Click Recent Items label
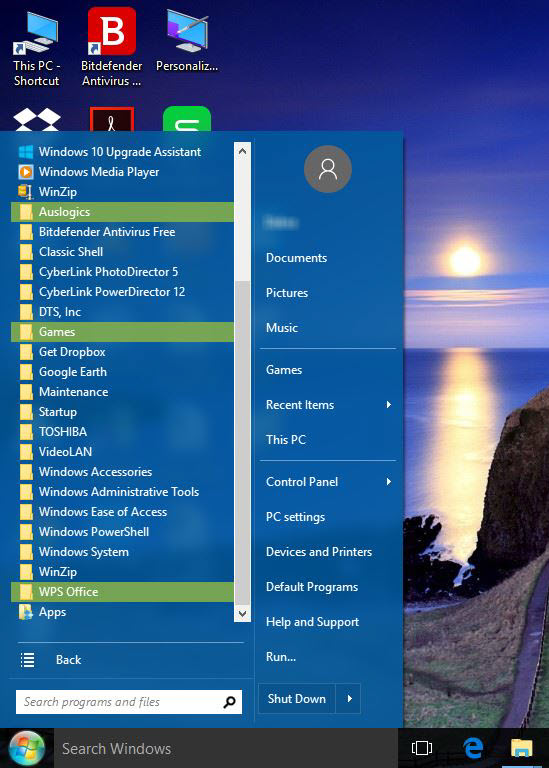549x768 pixels. click(x=300, y=405)
